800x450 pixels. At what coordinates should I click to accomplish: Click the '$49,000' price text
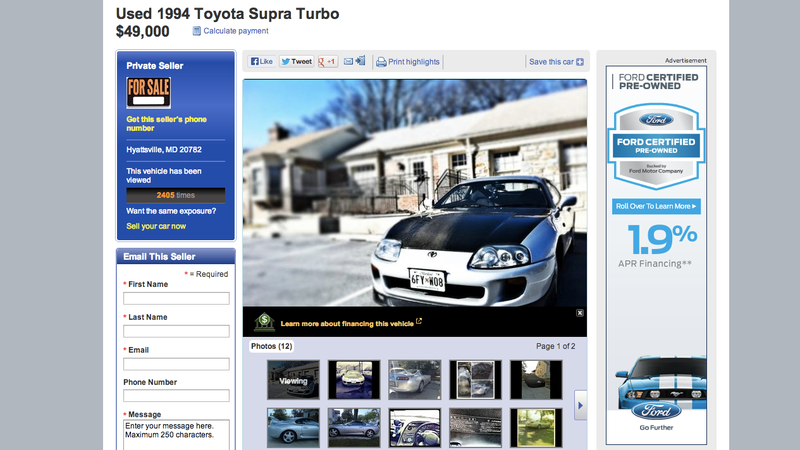pyautogui.click(x=143, y=32)
